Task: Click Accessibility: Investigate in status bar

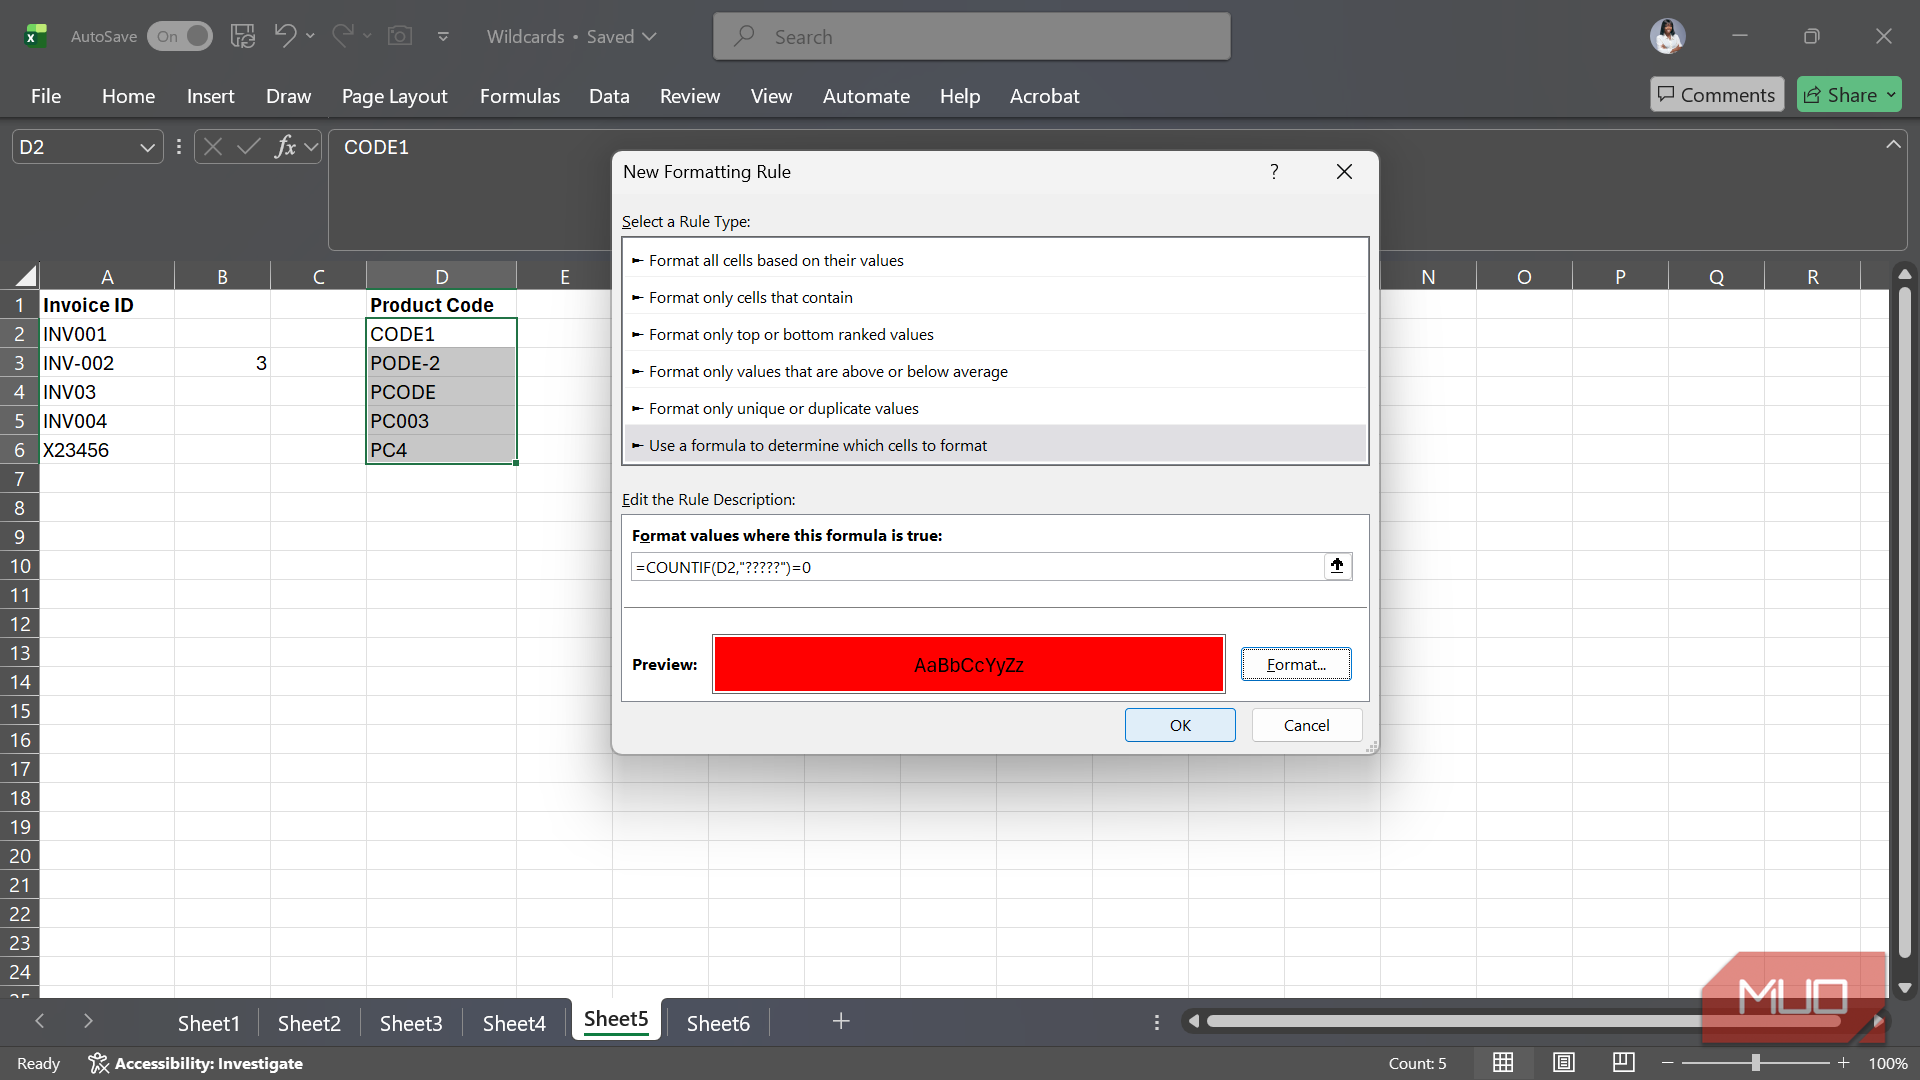Action: click(x=196, y=1063)
